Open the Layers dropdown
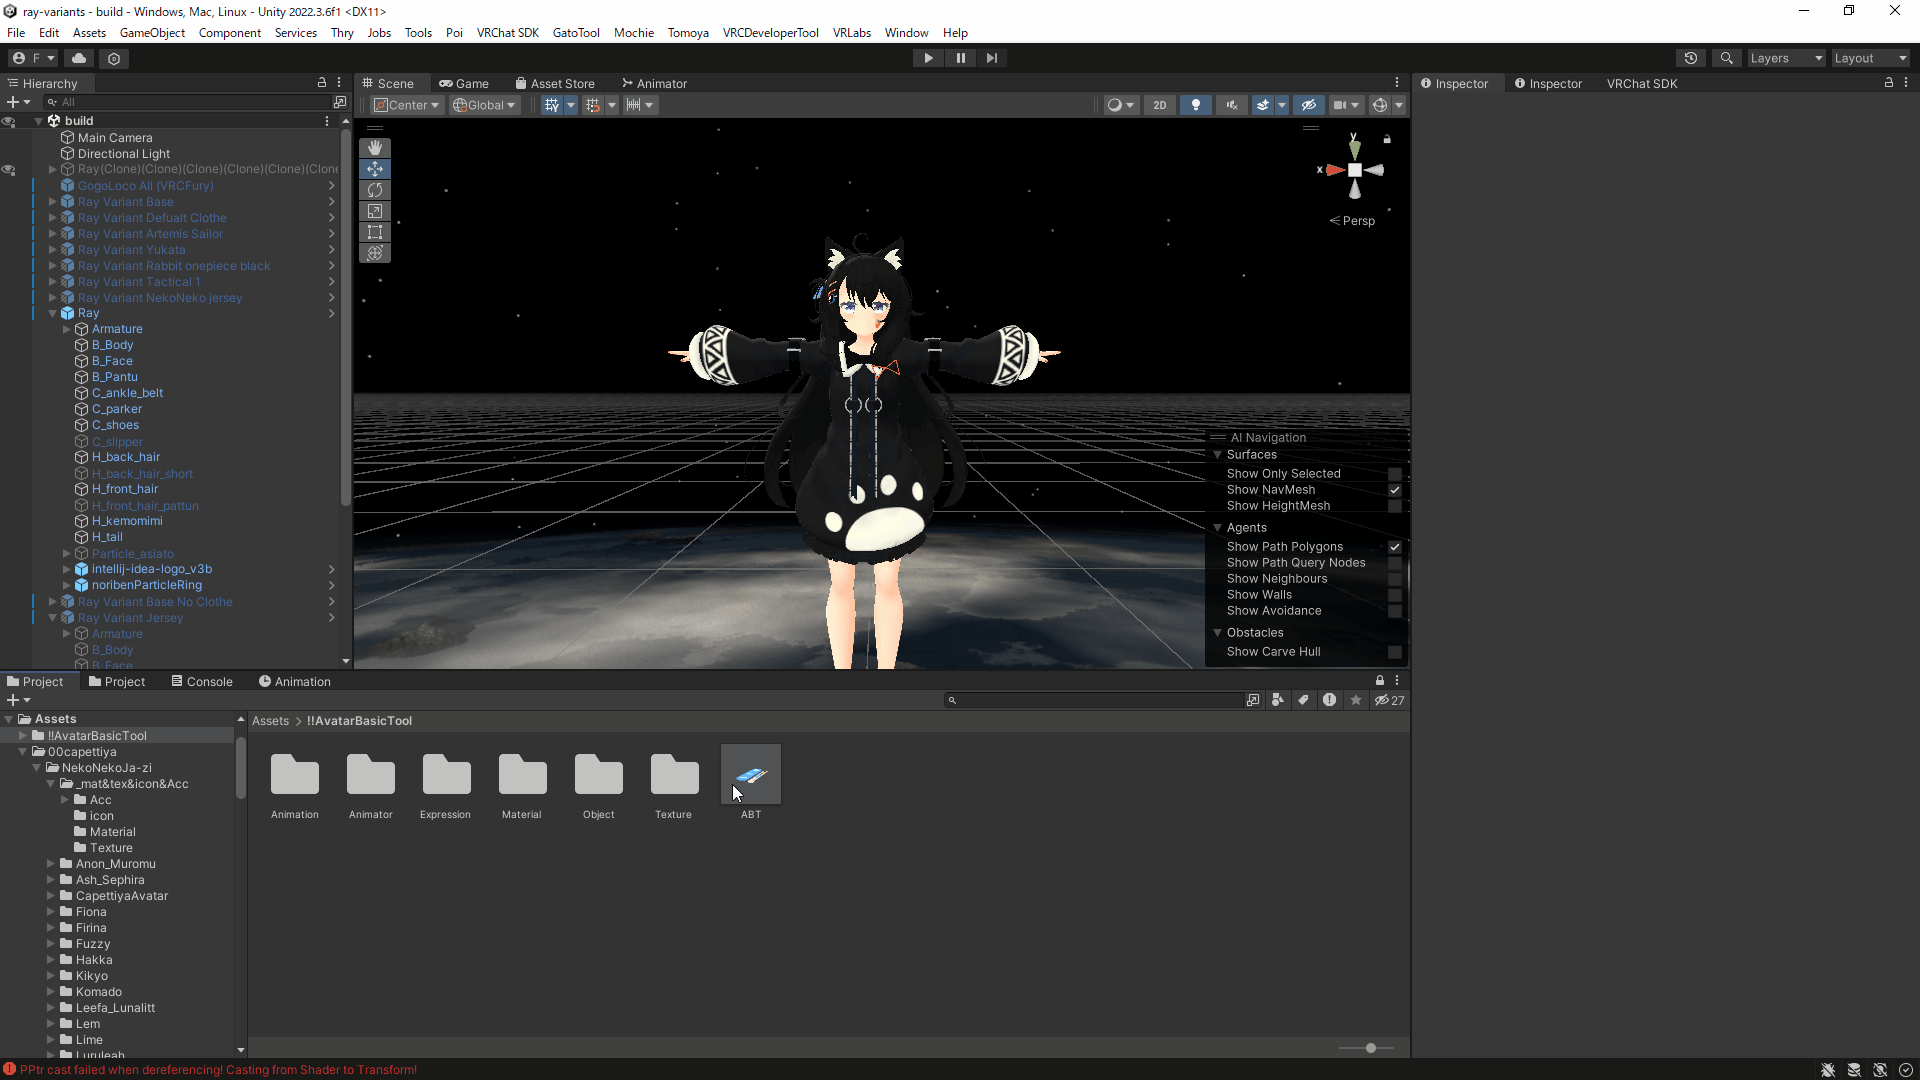The image size is (1920, 1080). (x=1785, y=58)
